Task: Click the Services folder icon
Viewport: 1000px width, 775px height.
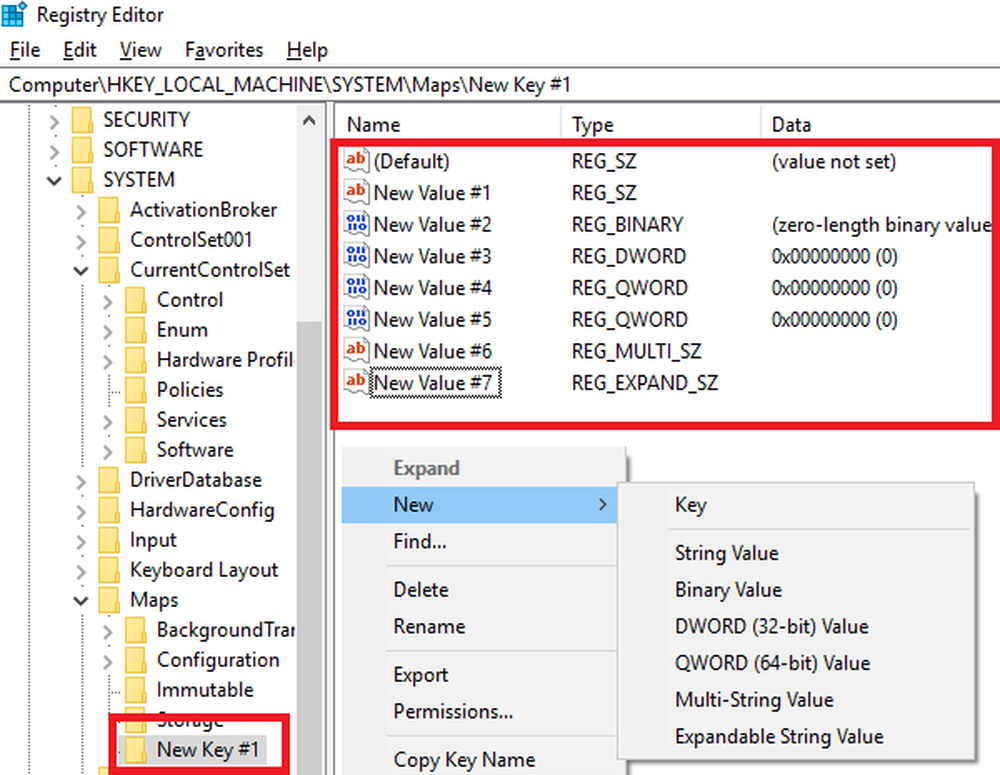Action: [x=136, y=419]
